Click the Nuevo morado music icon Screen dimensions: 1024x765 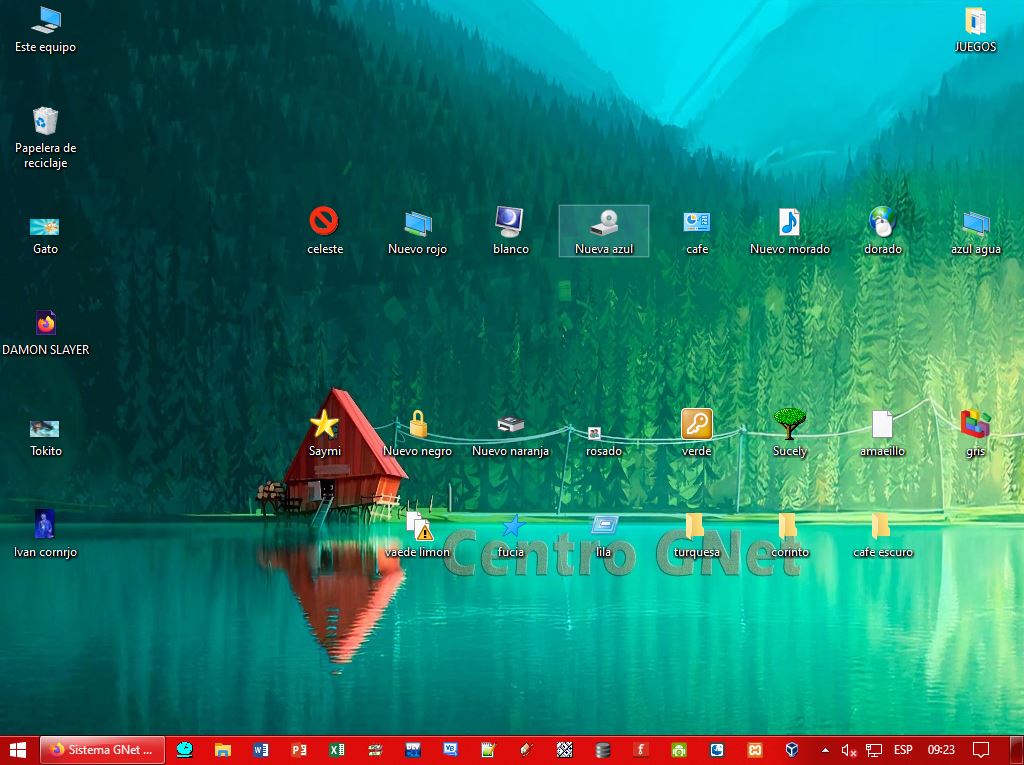point(789,222)
